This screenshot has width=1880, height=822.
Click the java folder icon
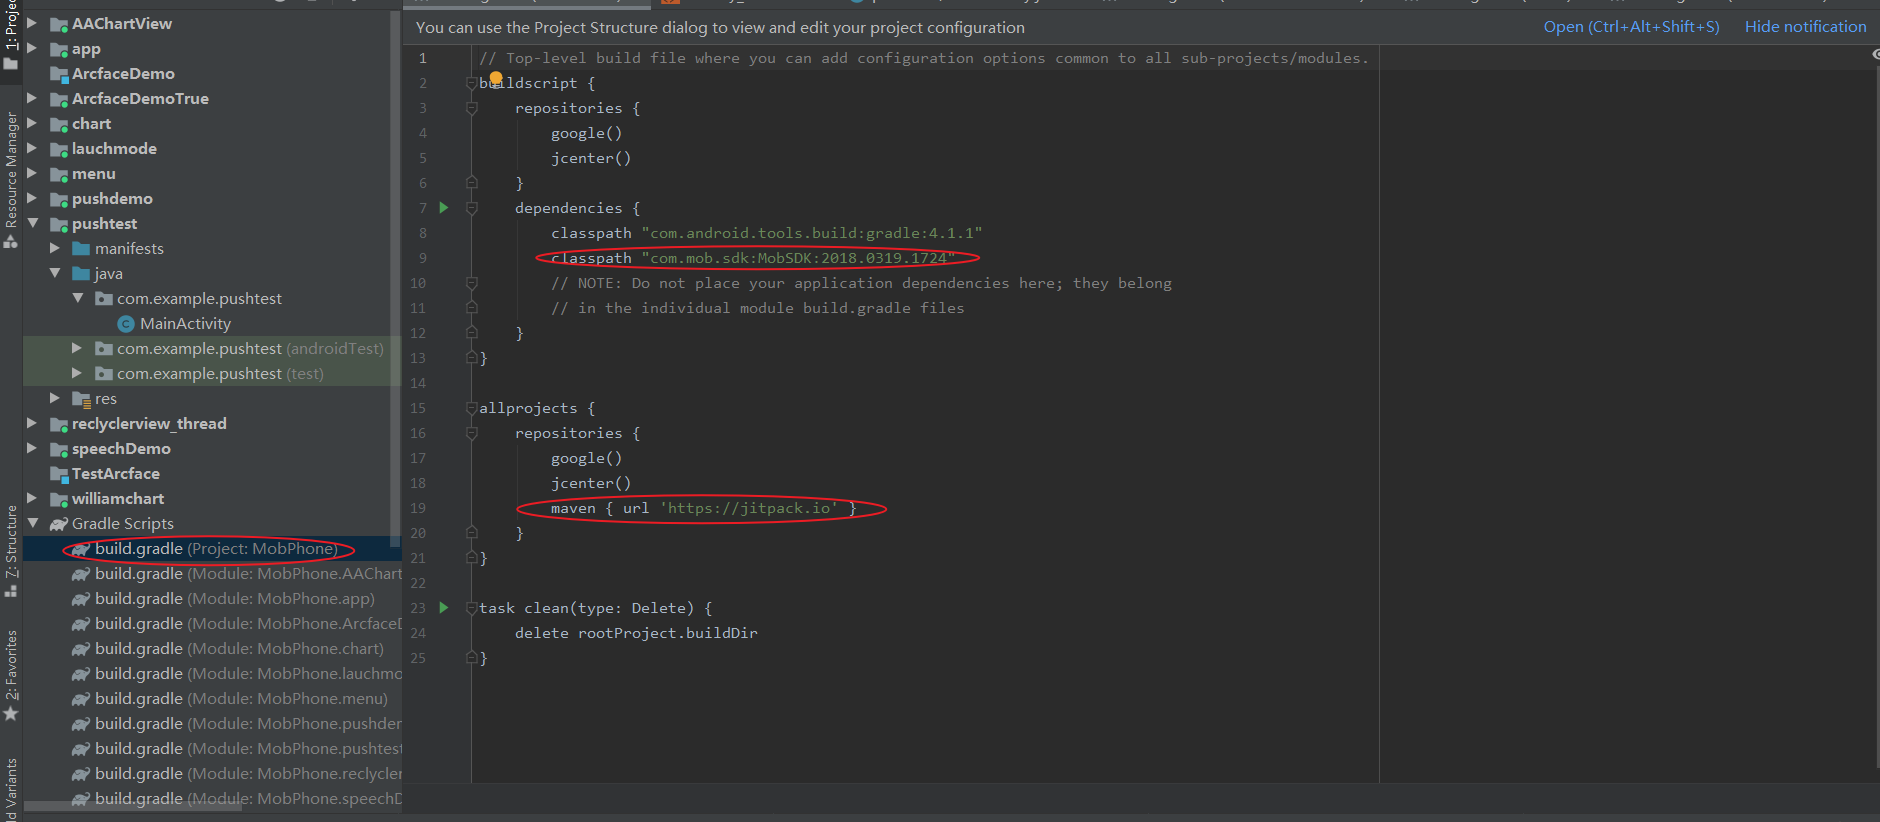82,273
